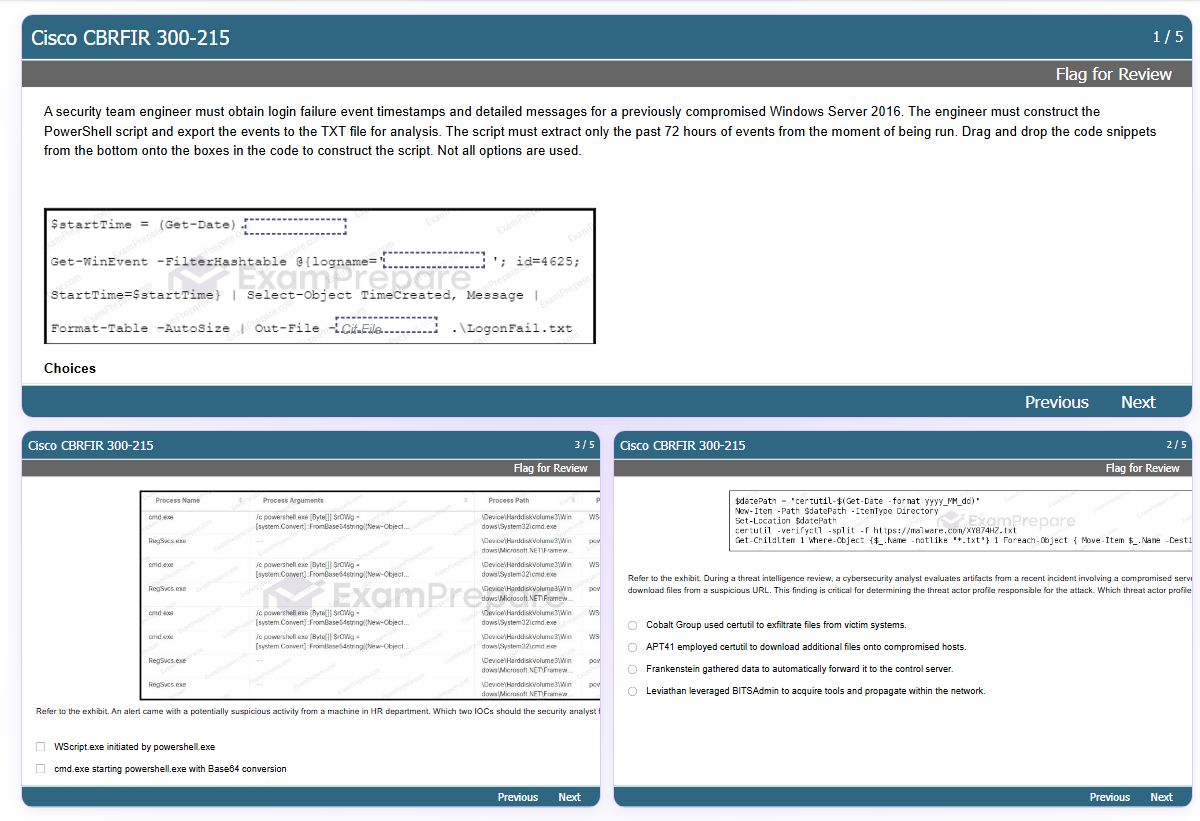Viewport: 1200px width, 821px height.
Task: Flag question 1 of 5 for review
Action: [1113, 74]
